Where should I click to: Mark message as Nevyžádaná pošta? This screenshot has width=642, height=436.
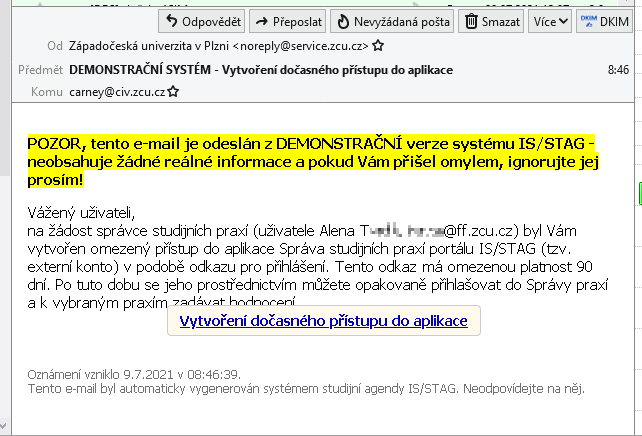tap(392, 21)
